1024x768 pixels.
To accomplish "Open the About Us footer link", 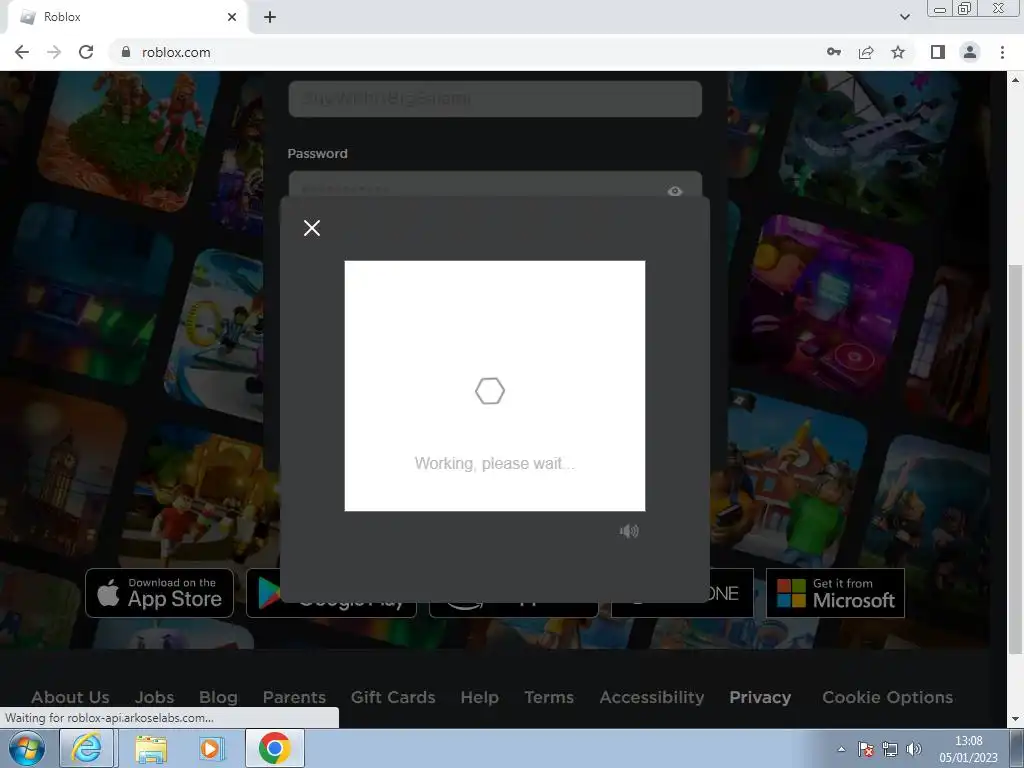I will pyautogui.click(x=71, y=697).
